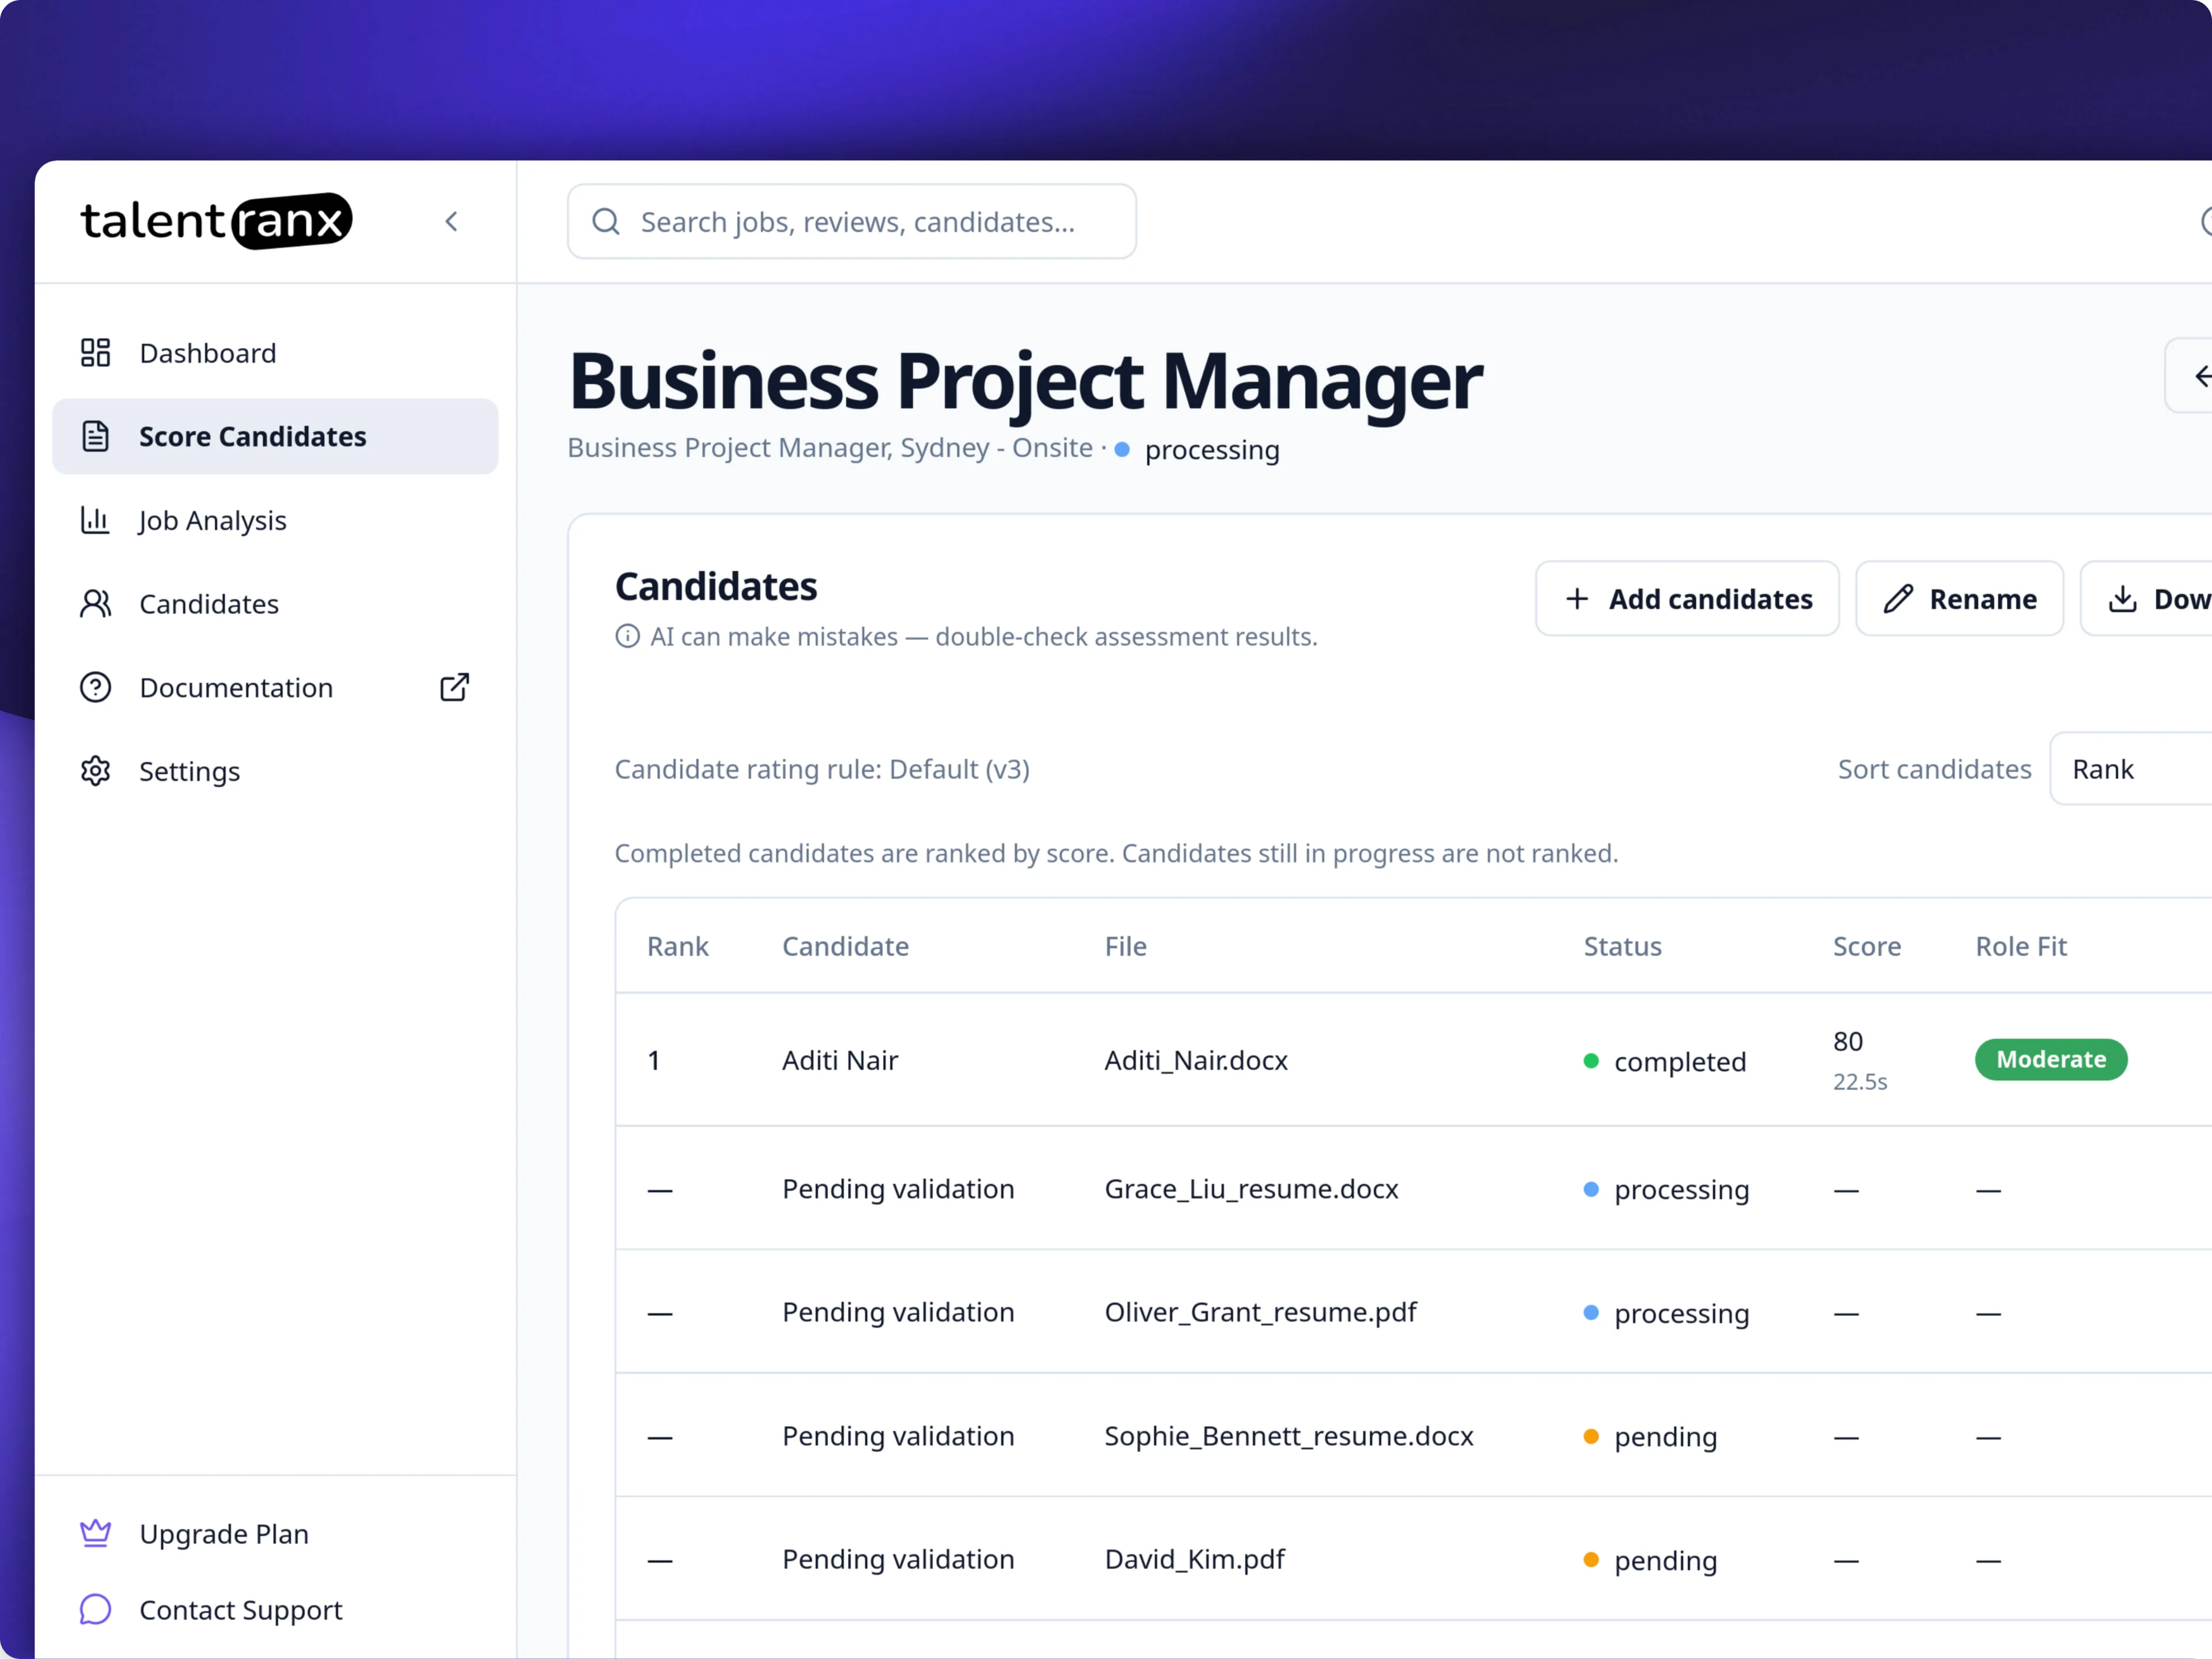The width and height of the screenshot is (2212, 1659).
Task: Click file Oliver_Grant_resume.pdf
Action: [1260, 1313]
